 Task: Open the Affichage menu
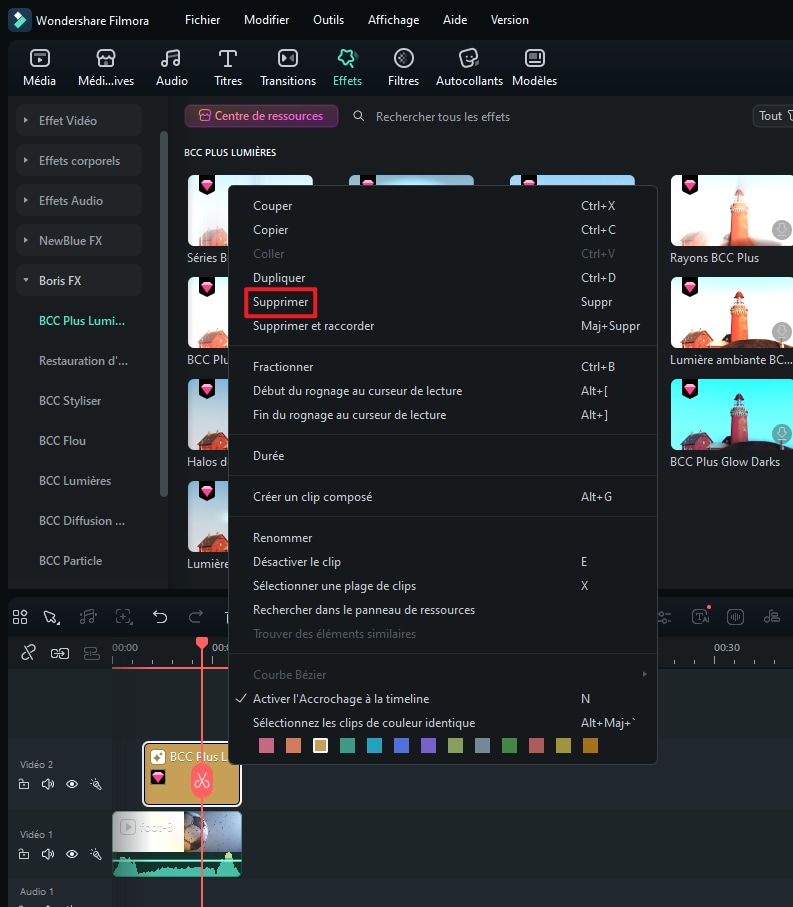[x=393, y=20]
